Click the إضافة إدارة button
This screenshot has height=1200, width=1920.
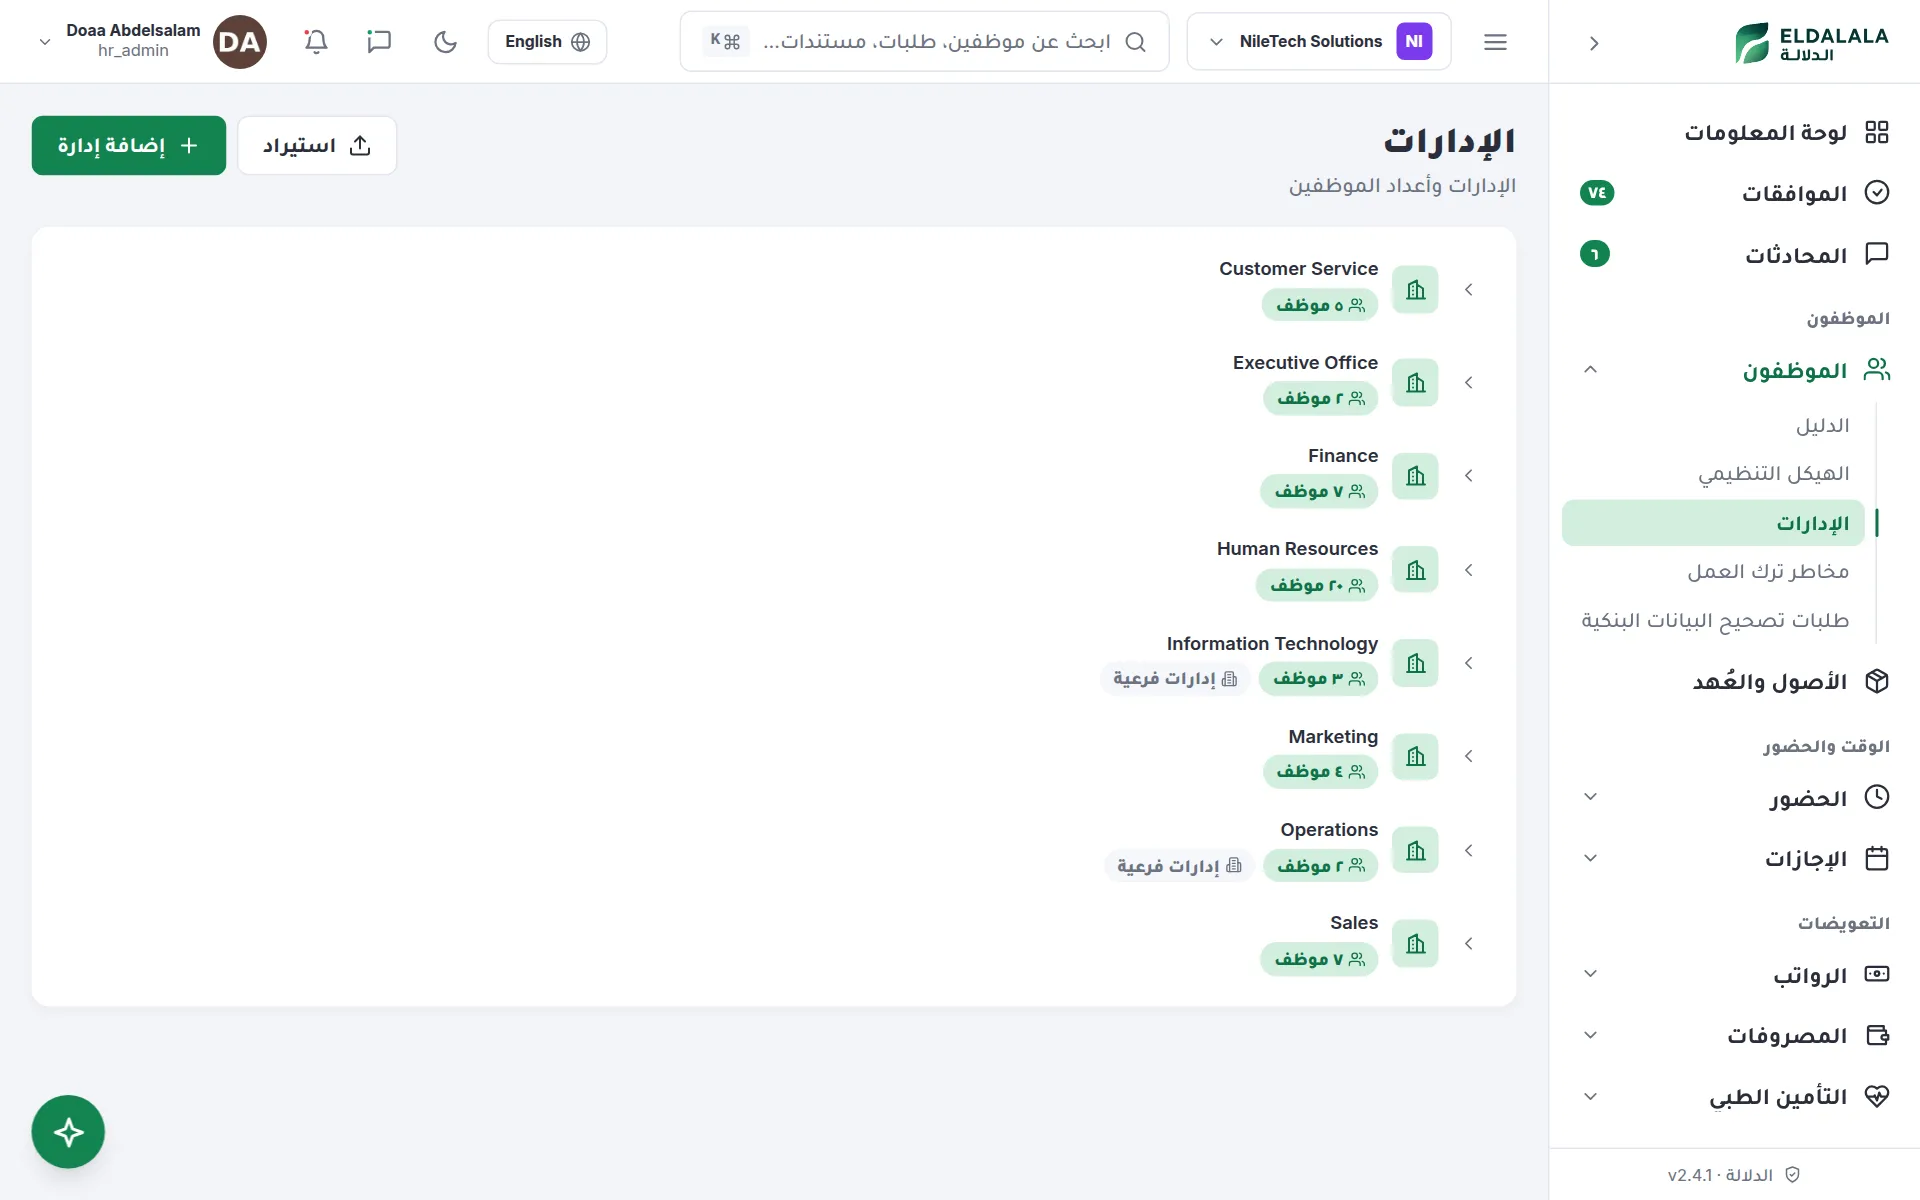click(129, 146)
